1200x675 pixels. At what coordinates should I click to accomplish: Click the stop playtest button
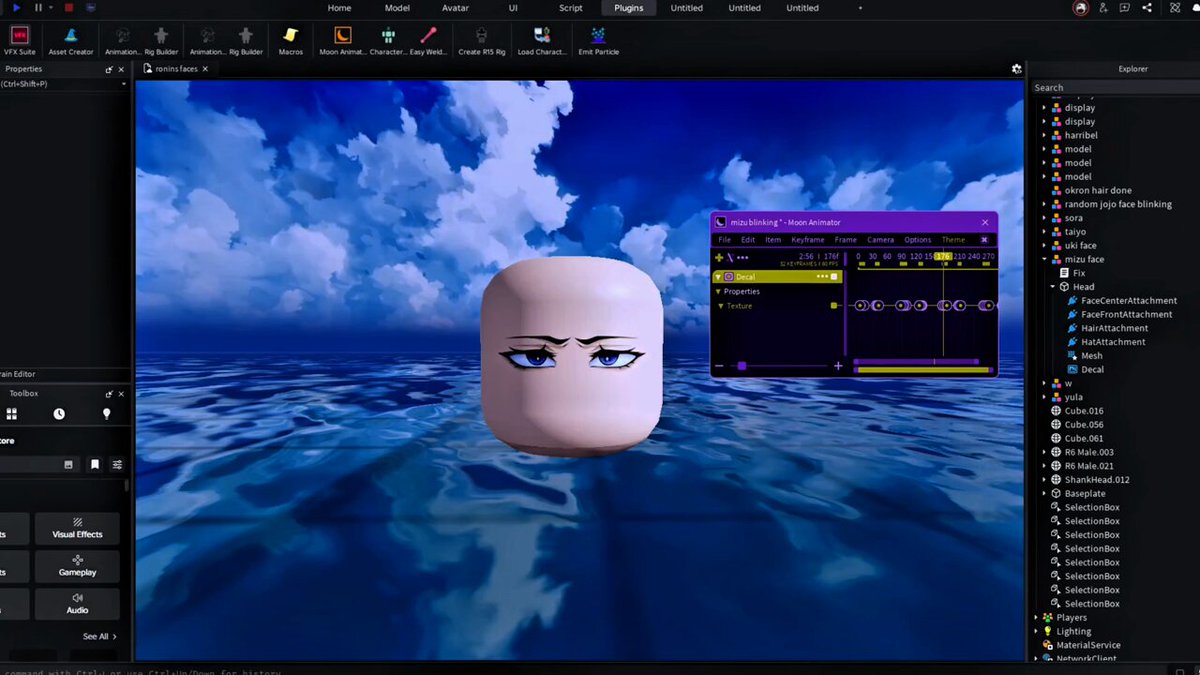[68, 8]
